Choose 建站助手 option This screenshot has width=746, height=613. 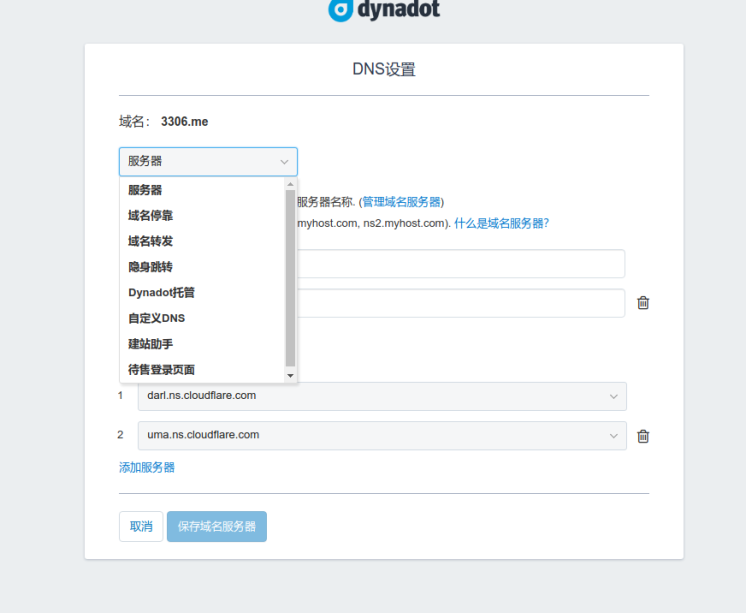pyautogui.click(x=150, y=344)
